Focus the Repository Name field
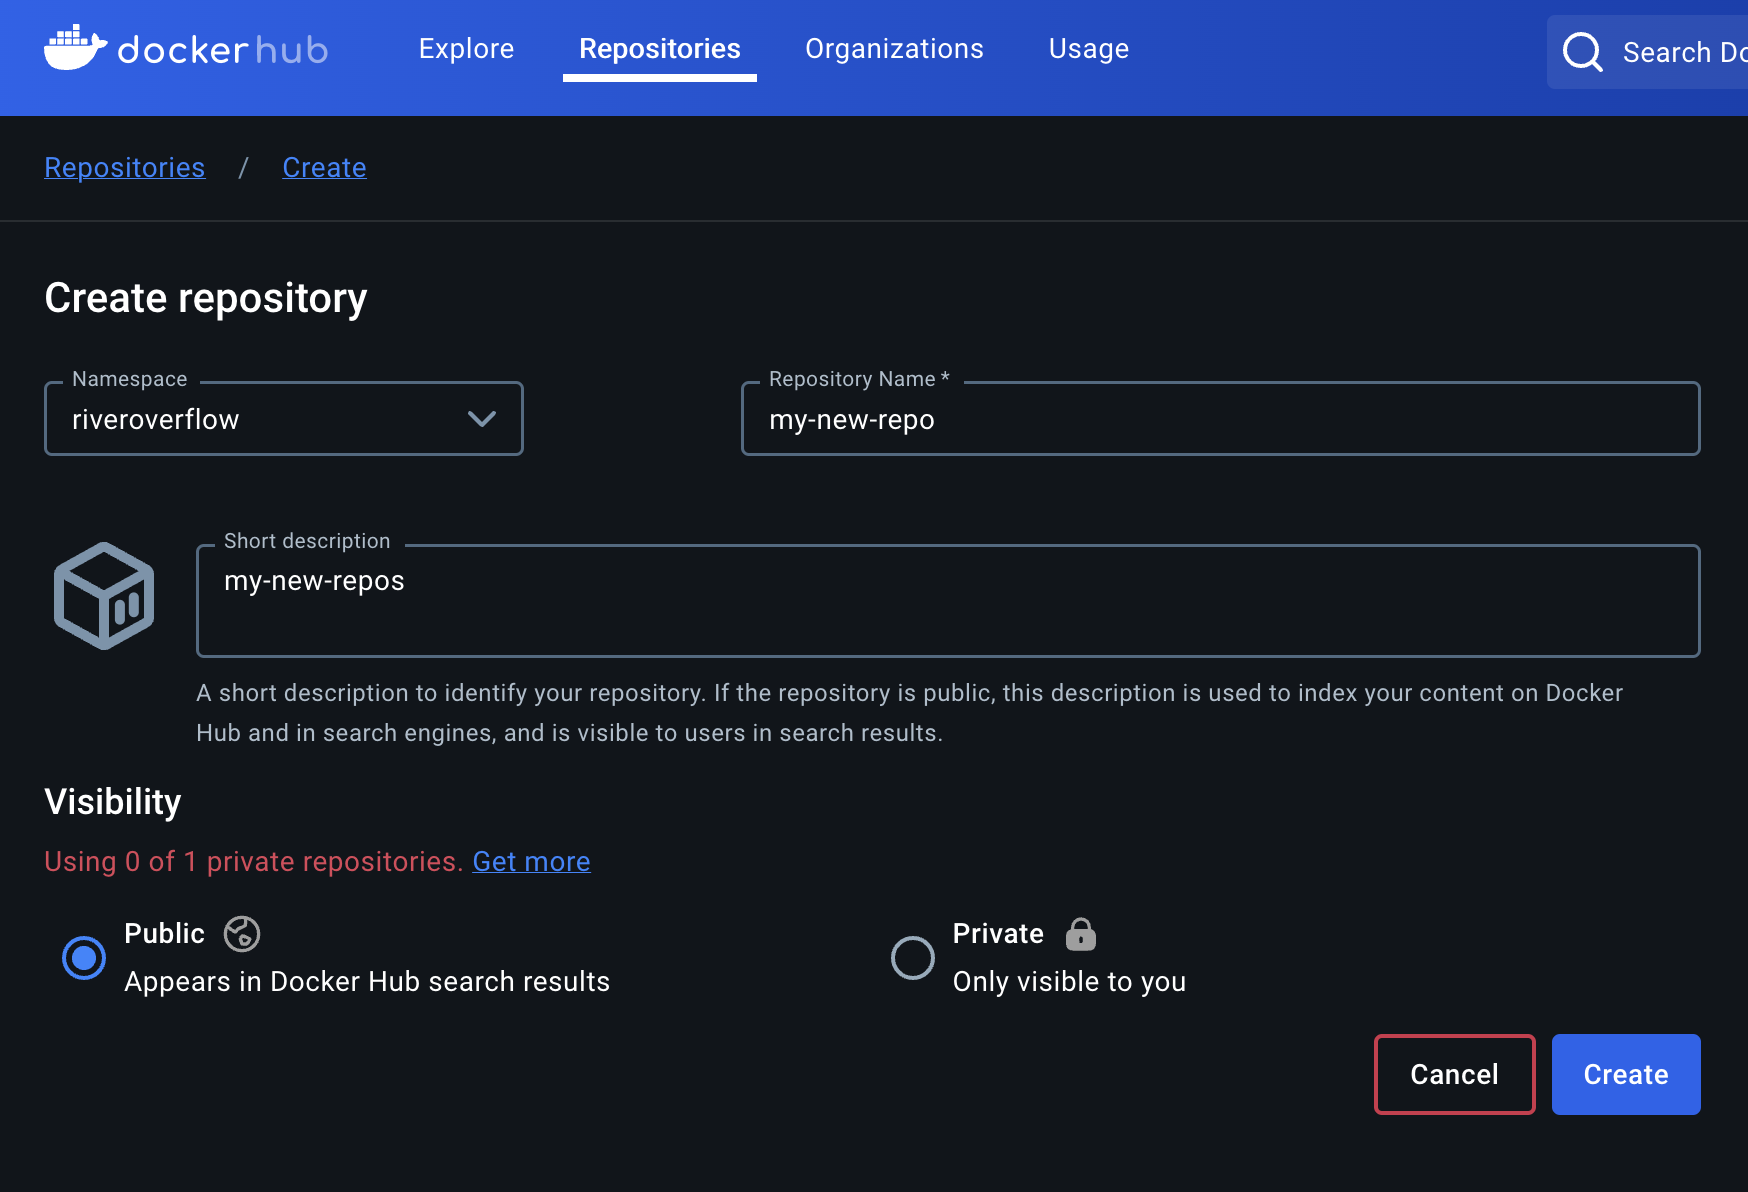 pyautogui.click(x=1221, y=419)
